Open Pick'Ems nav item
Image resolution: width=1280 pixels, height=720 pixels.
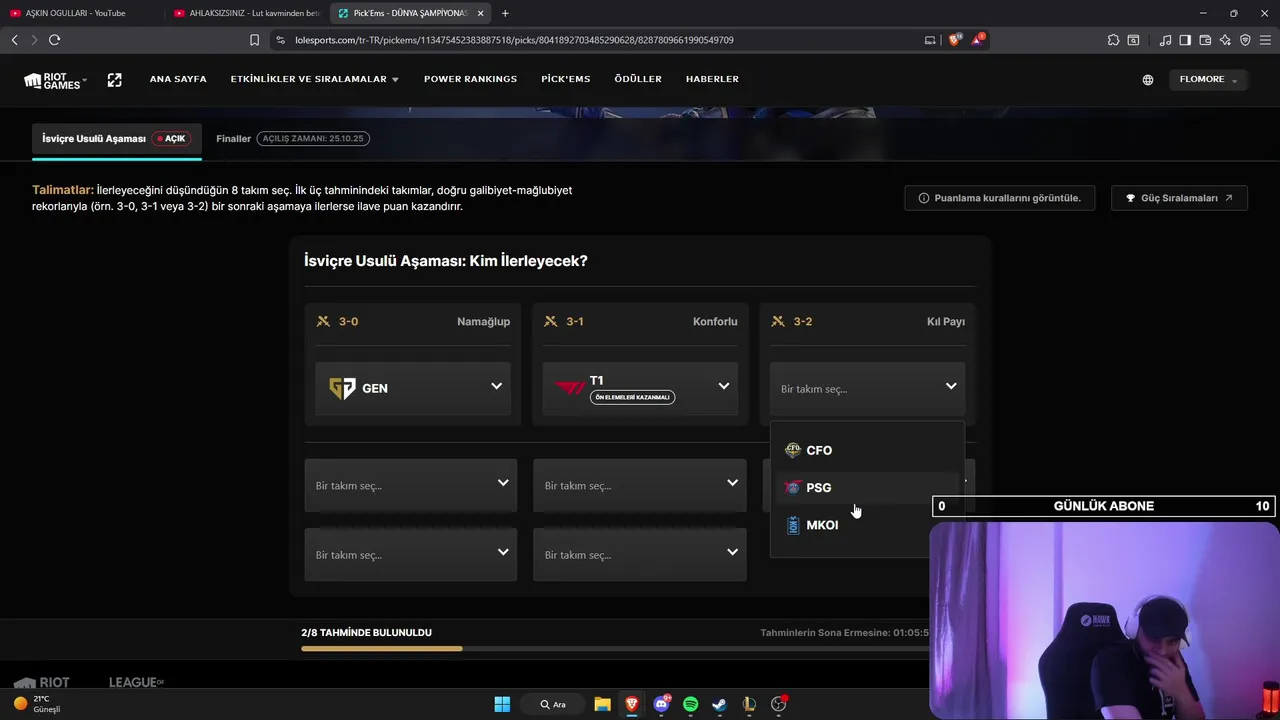566,79
